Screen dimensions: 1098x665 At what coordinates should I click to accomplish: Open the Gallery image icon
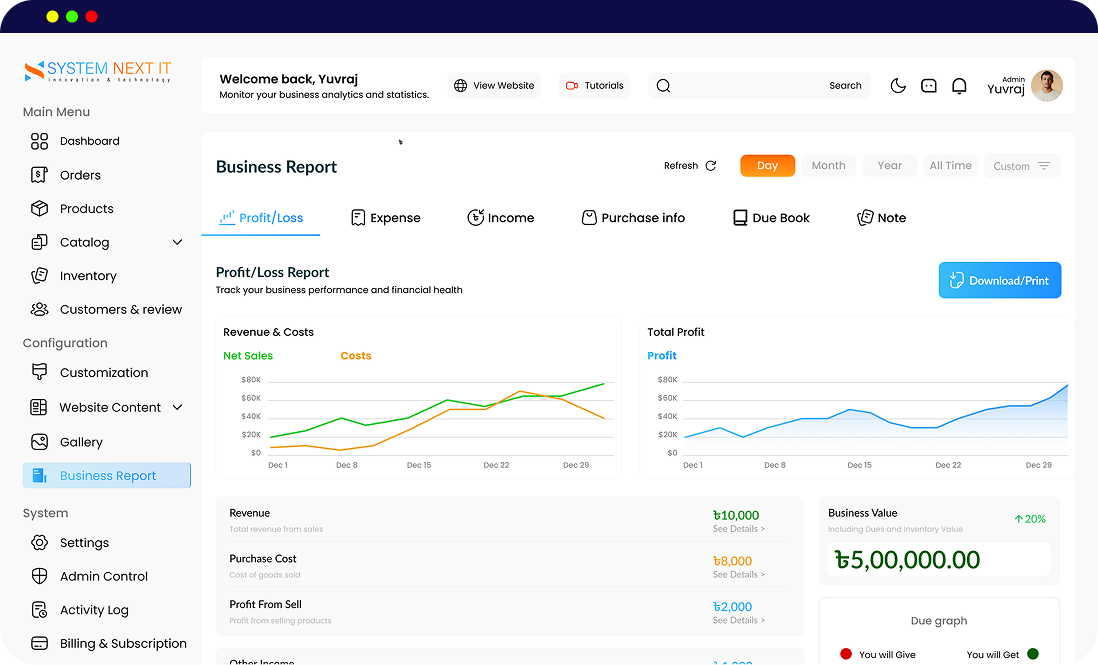click(39, 442)
